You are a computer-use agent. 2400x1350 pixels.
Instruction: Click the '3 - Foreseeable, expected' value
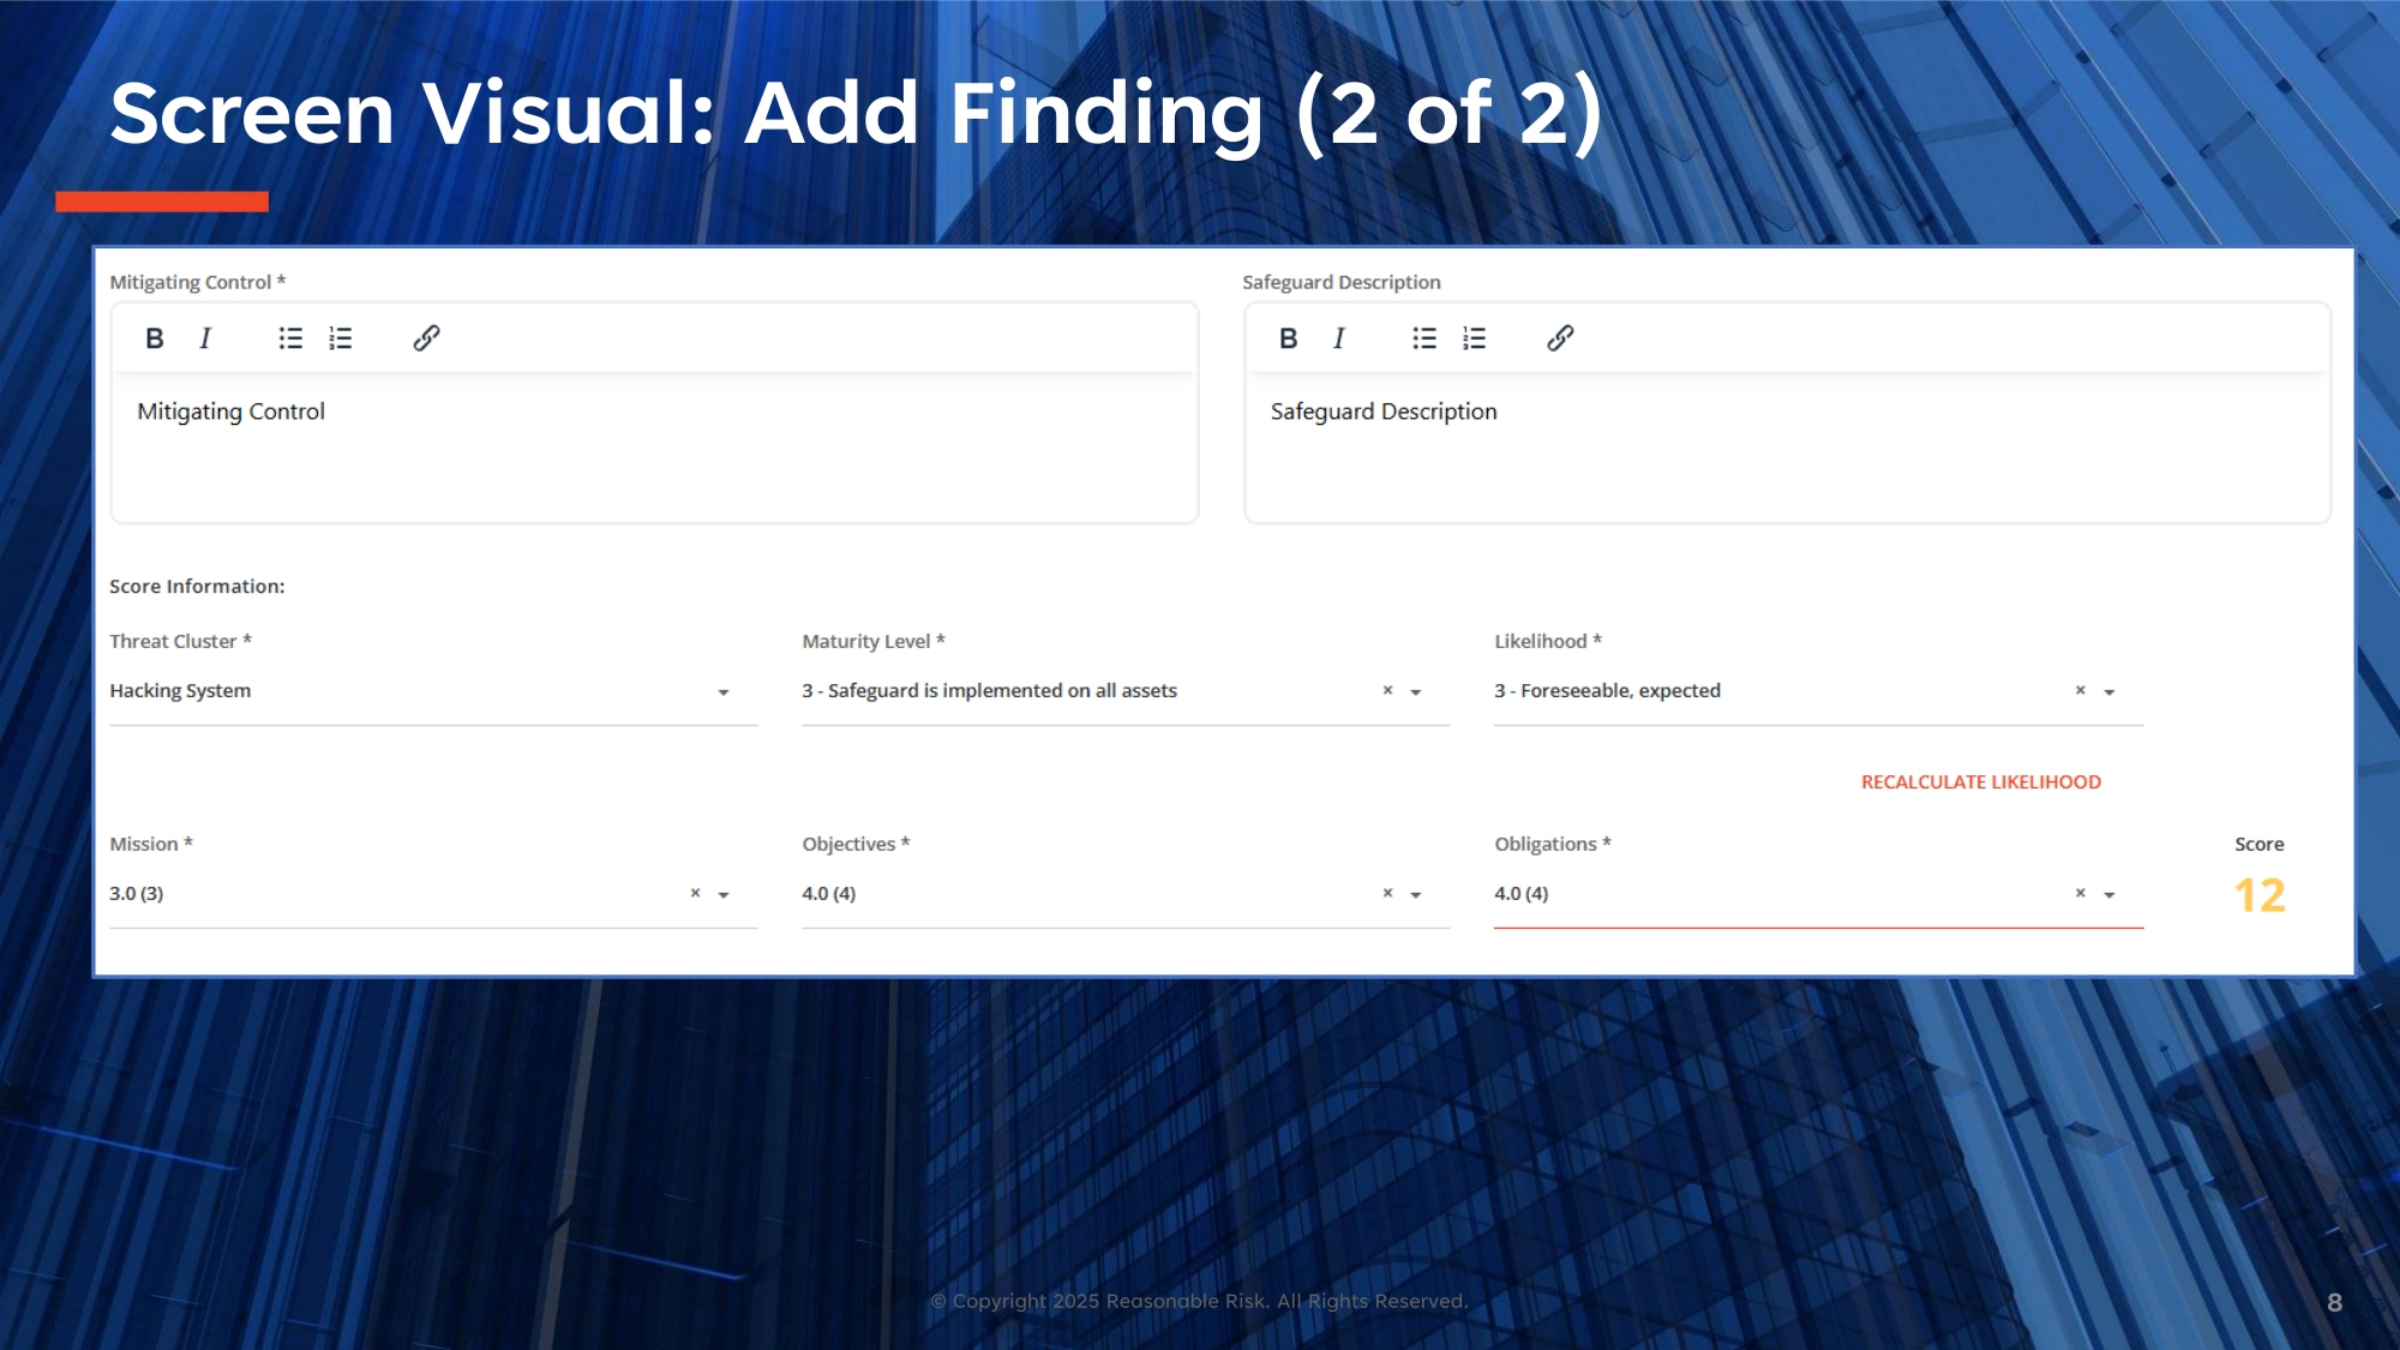(1607, 691)
